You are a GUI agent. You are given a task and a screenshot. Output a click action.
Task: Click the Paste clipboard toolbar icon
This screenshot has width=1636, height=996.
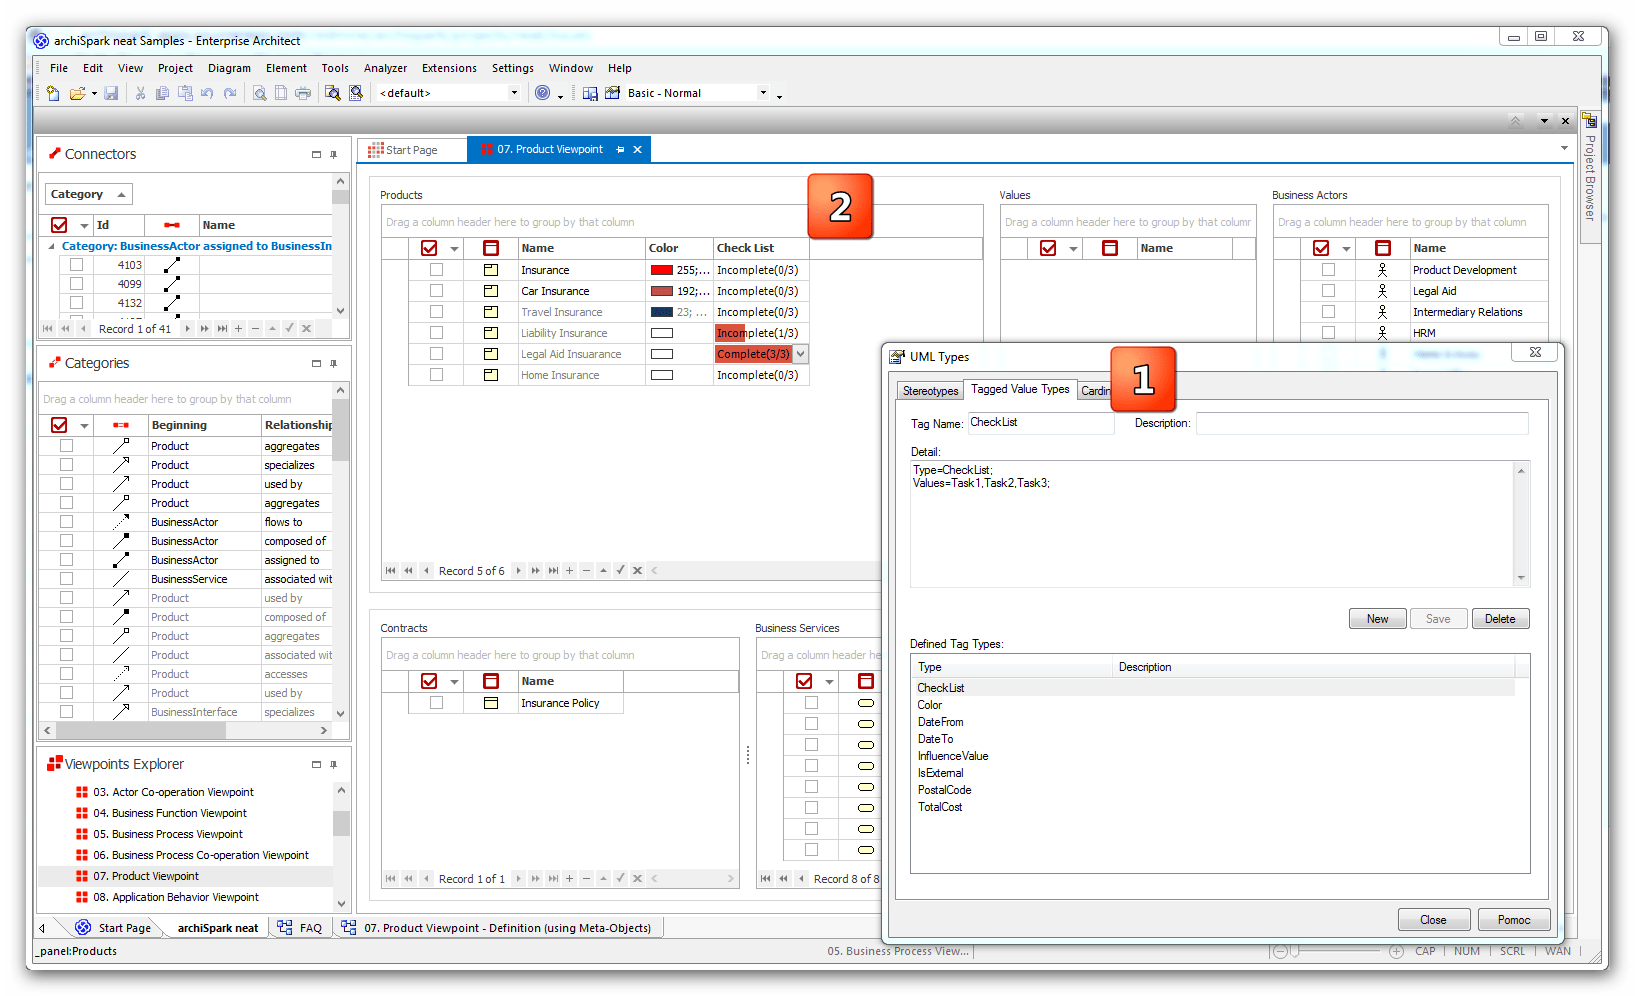coord(185,93)
